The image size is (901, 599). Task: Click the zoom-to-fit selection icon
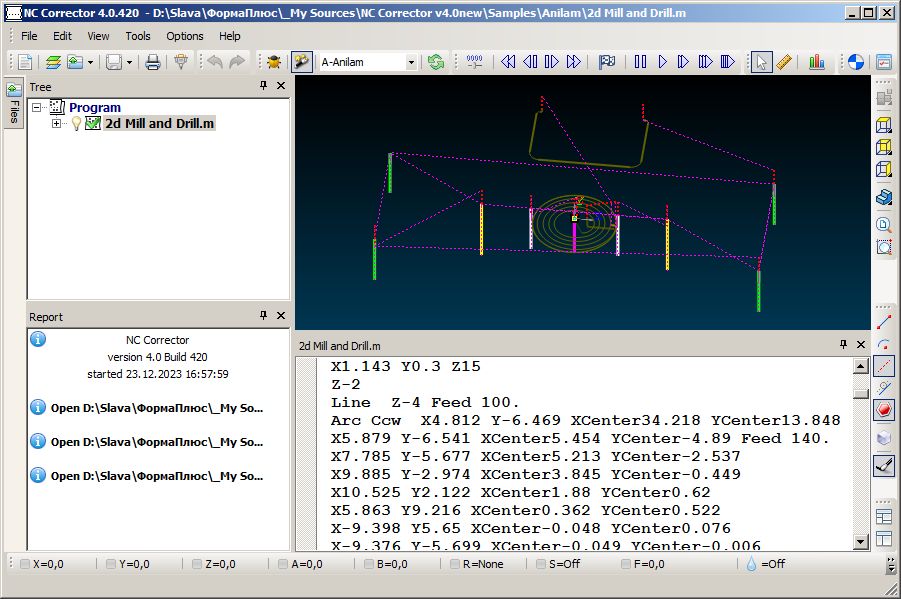pos(884,247)
